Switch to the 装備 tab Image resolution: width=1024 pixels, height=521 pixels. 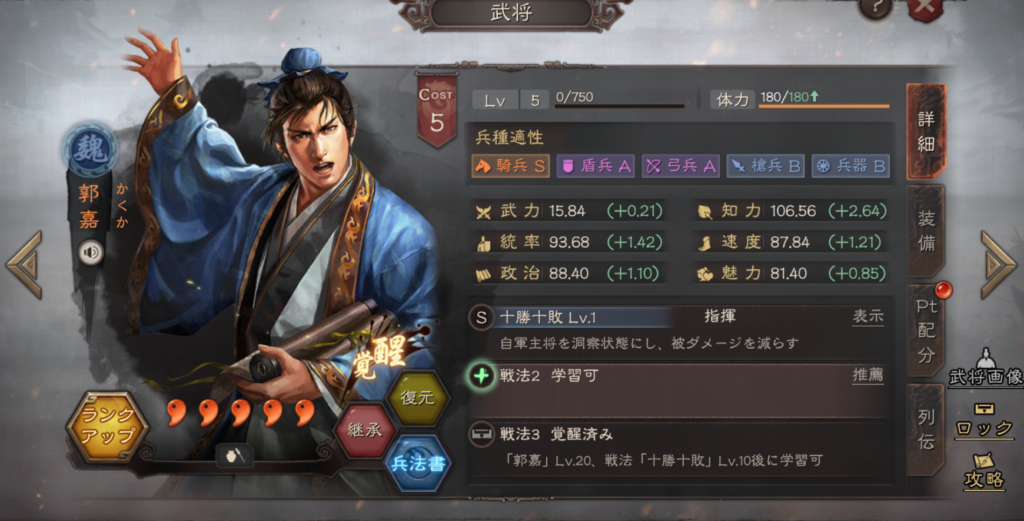pos(926,230)
